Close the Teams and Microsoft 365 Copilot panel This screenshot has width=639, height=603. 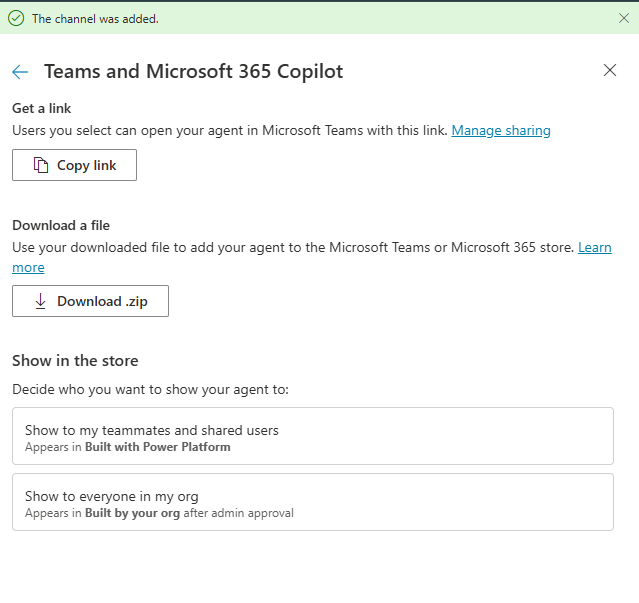click(610, 70)
